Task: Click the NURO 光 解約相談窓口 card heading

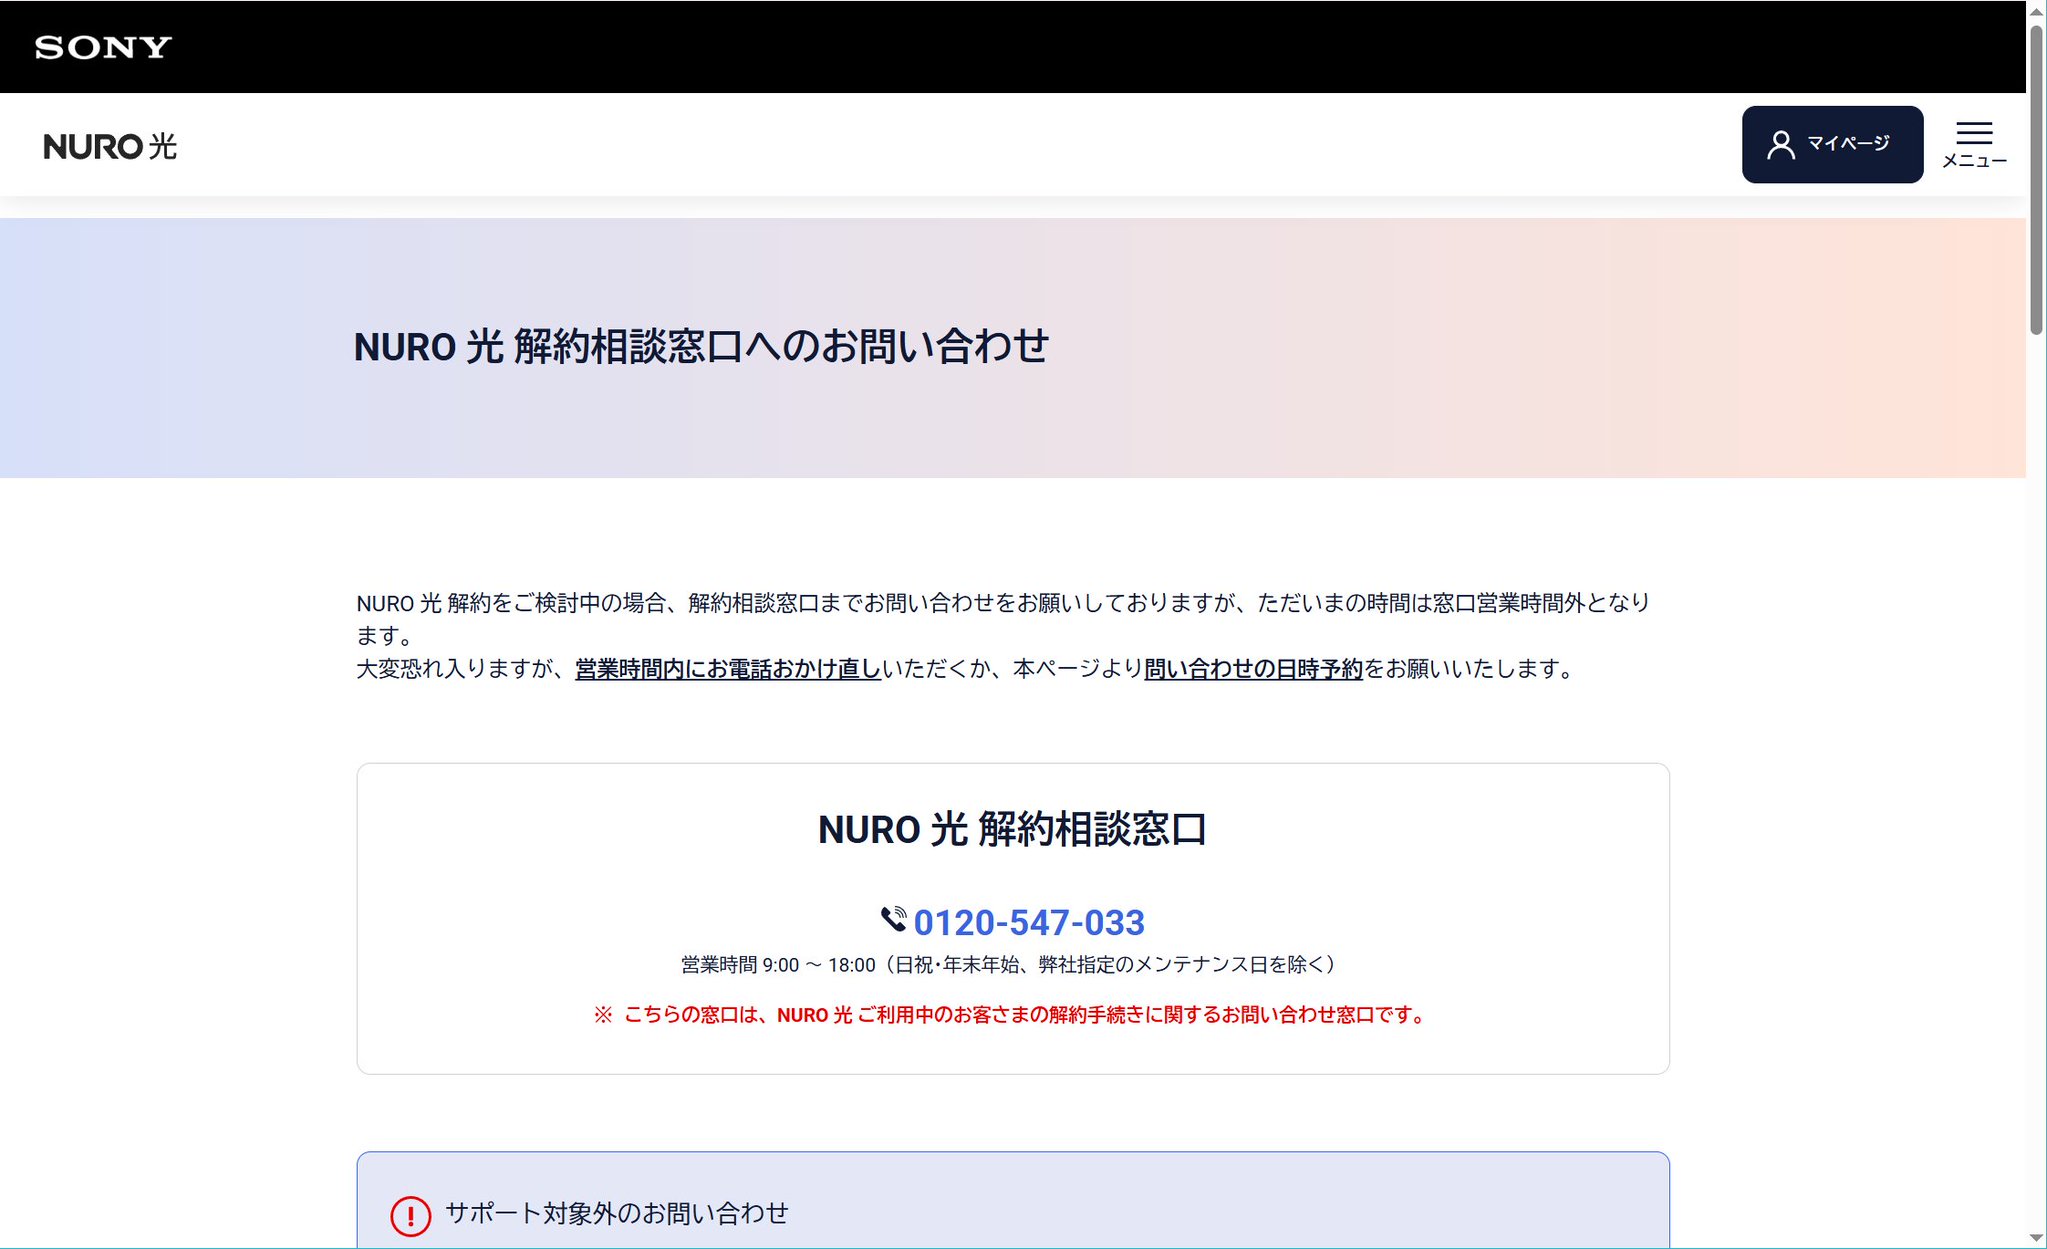Action: coord(1012,829)
